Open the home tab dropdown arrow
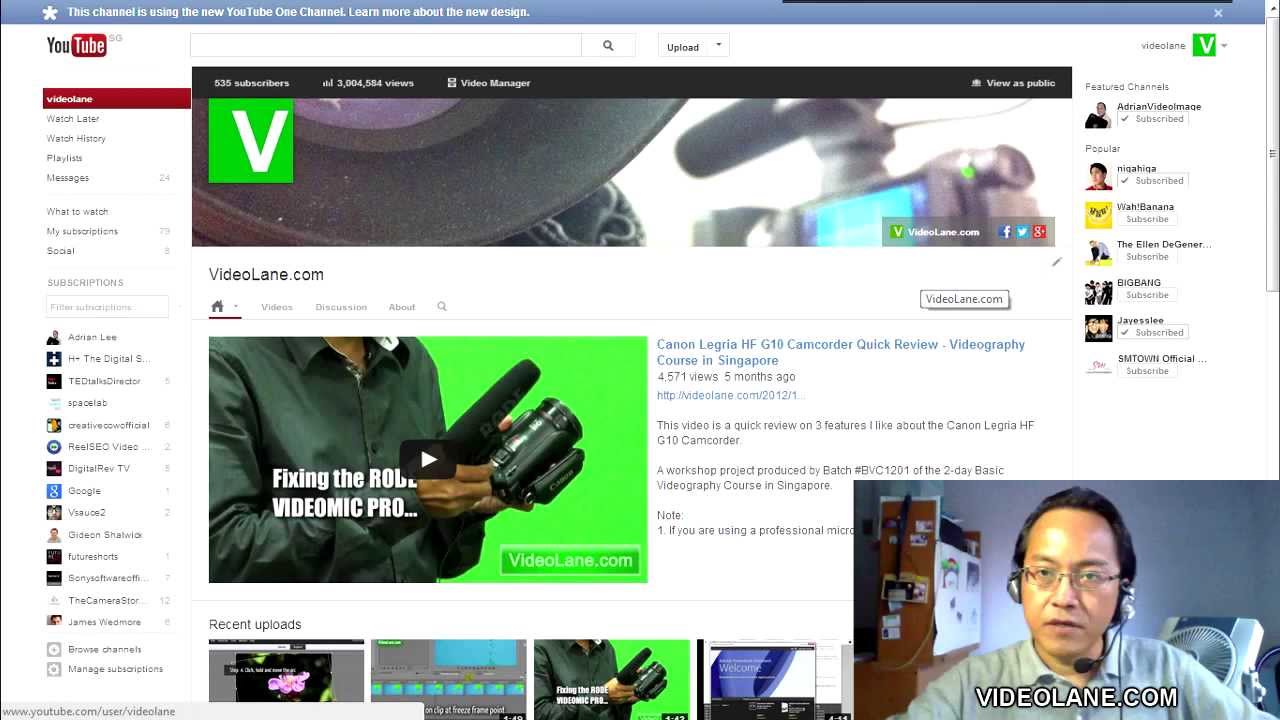Image resolution: width=1280 pixels, height=720 pixels. tap(236, 307)
